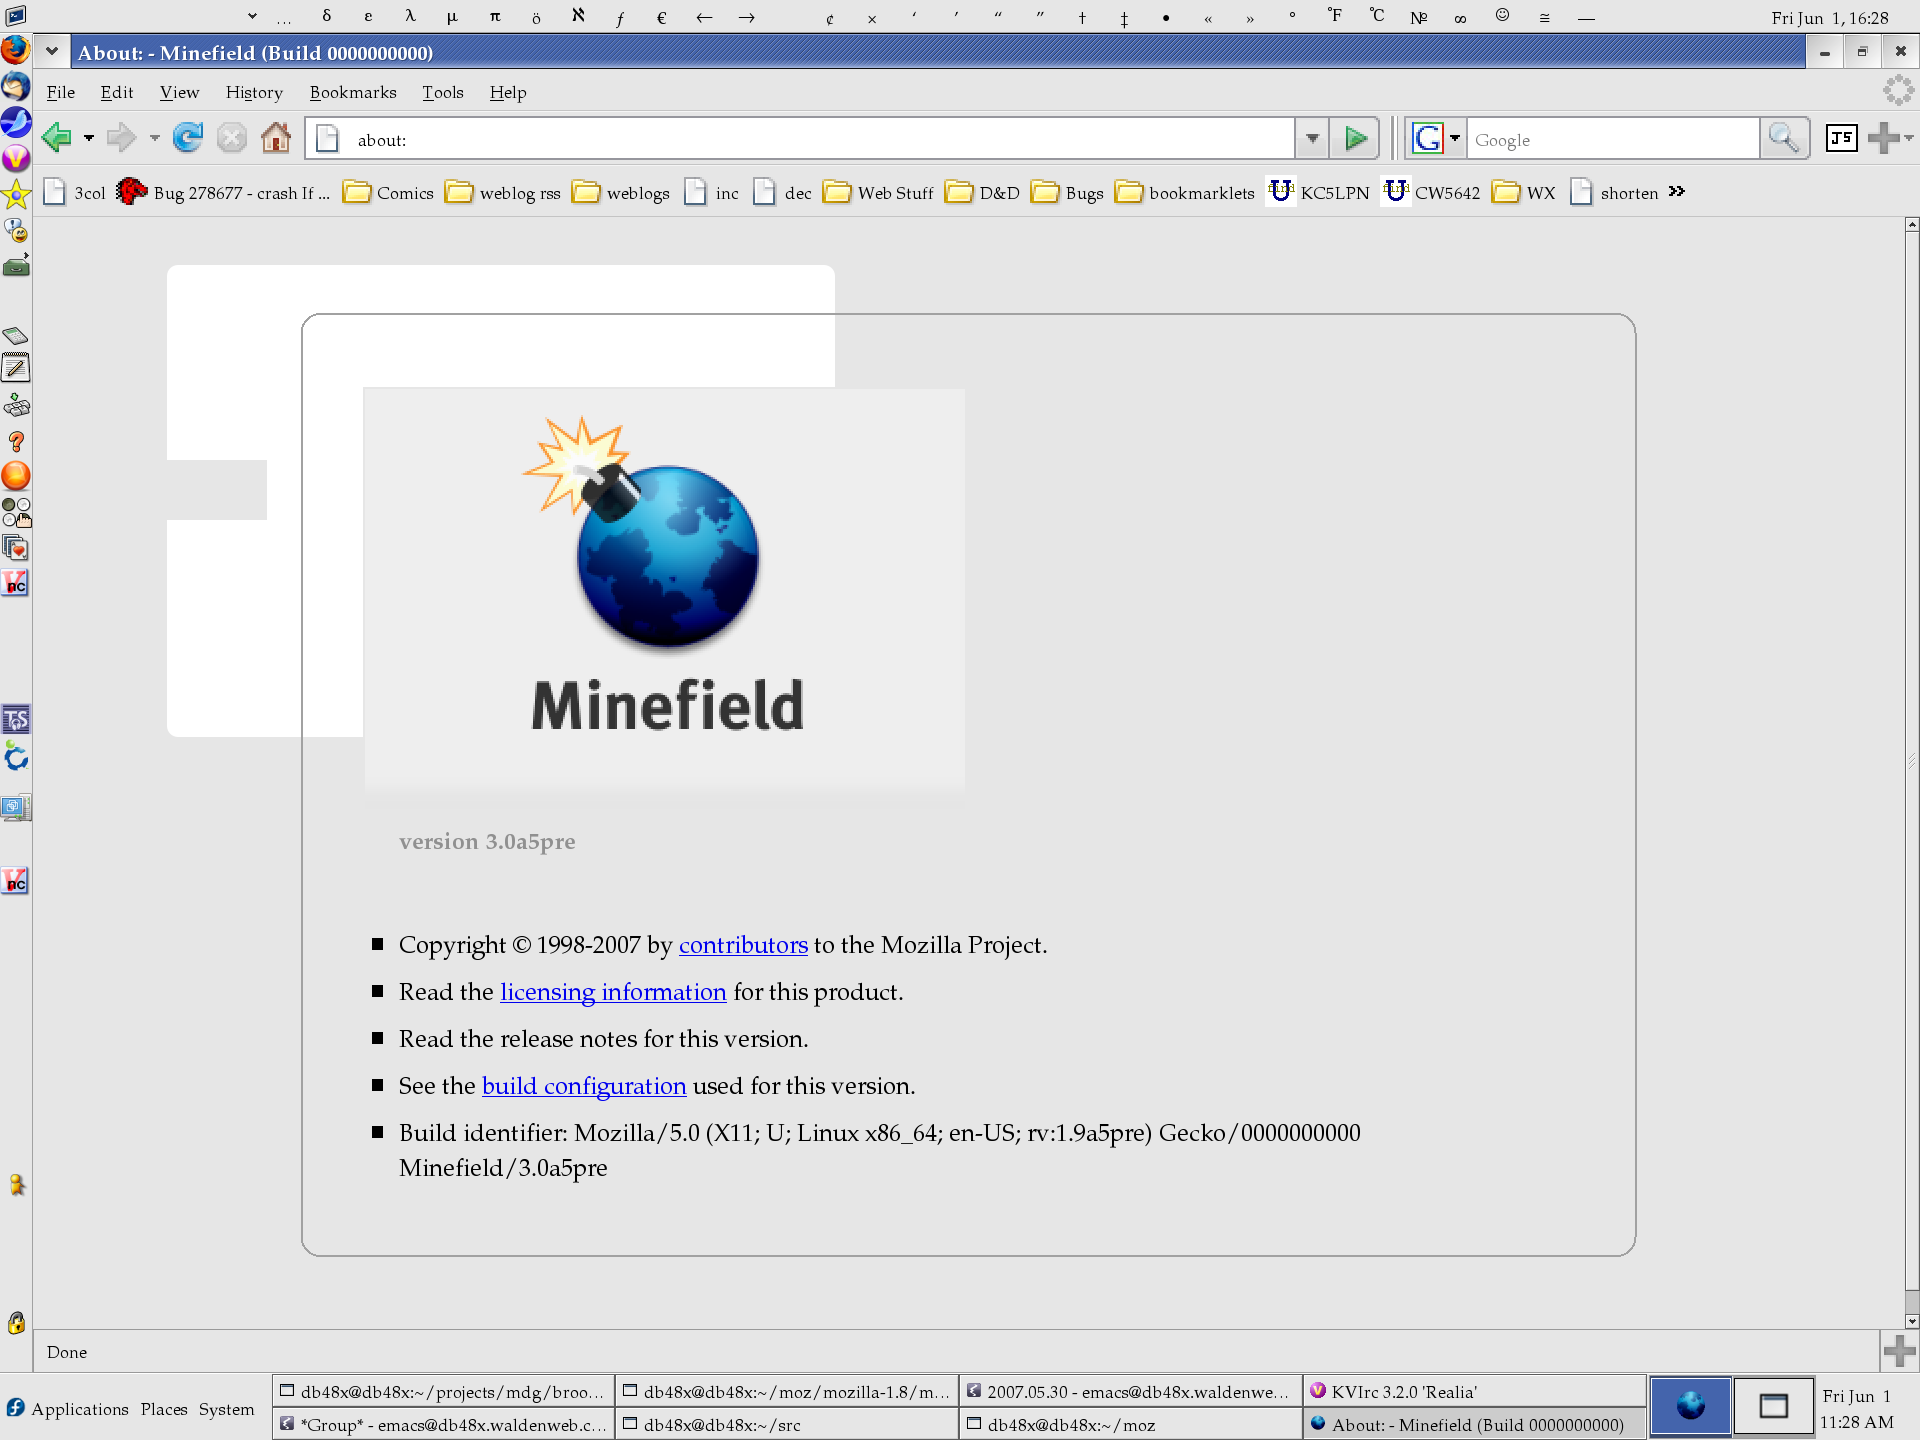Click the shorten bookmarklet
This screenshot has width=1920, height=1440.
[1615, 192]
